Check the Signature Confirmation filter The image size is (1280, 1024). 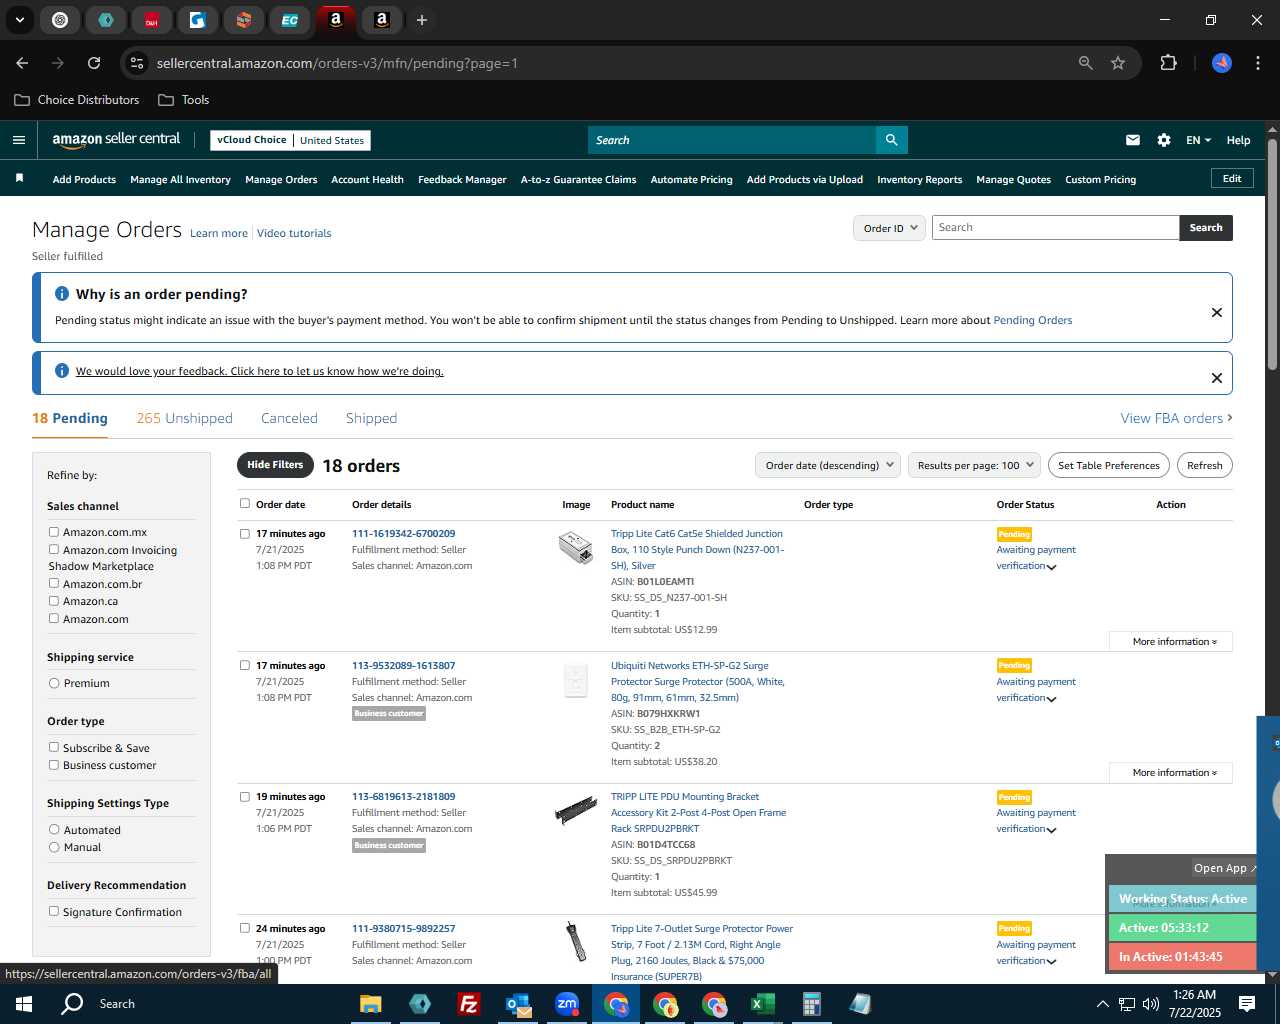pos(54,911)
